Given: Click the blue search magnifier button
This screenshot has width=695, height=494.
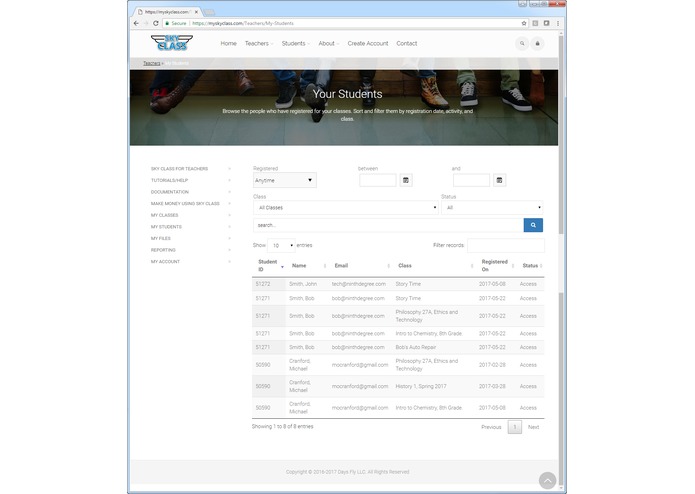Looking at the screenshot, I should pyautogui.click(x=533, y=225).
